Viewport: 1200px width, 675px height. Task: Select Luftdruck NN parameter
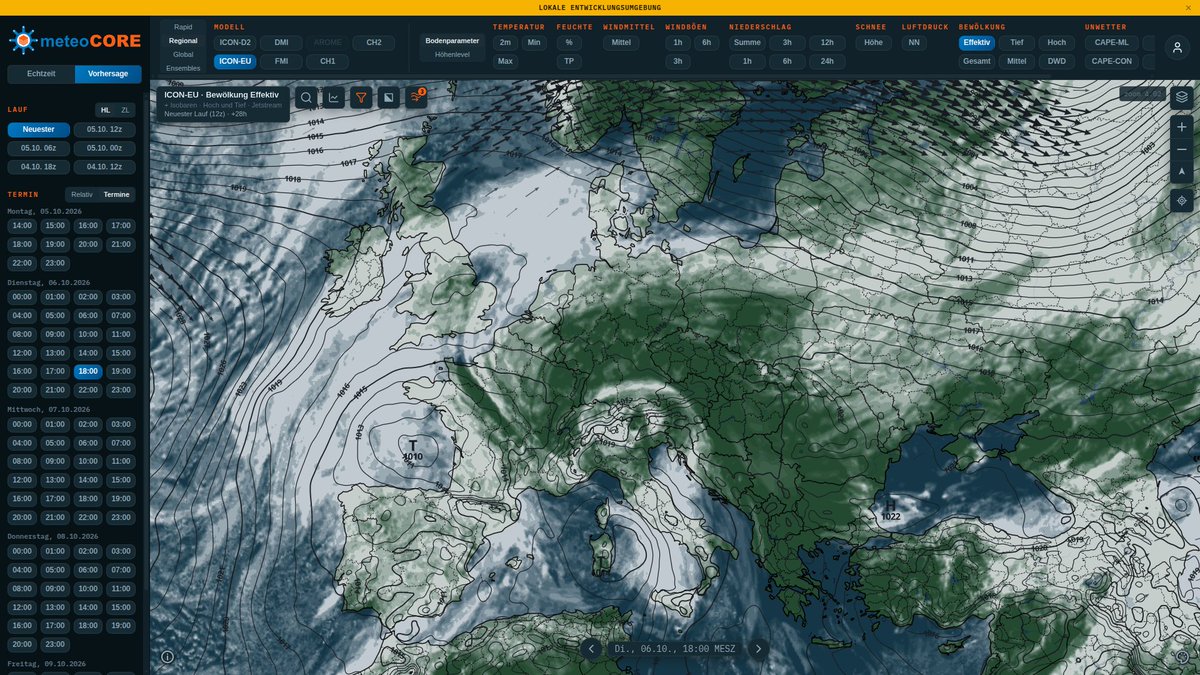pyautogui.click(x=913, y=43)
